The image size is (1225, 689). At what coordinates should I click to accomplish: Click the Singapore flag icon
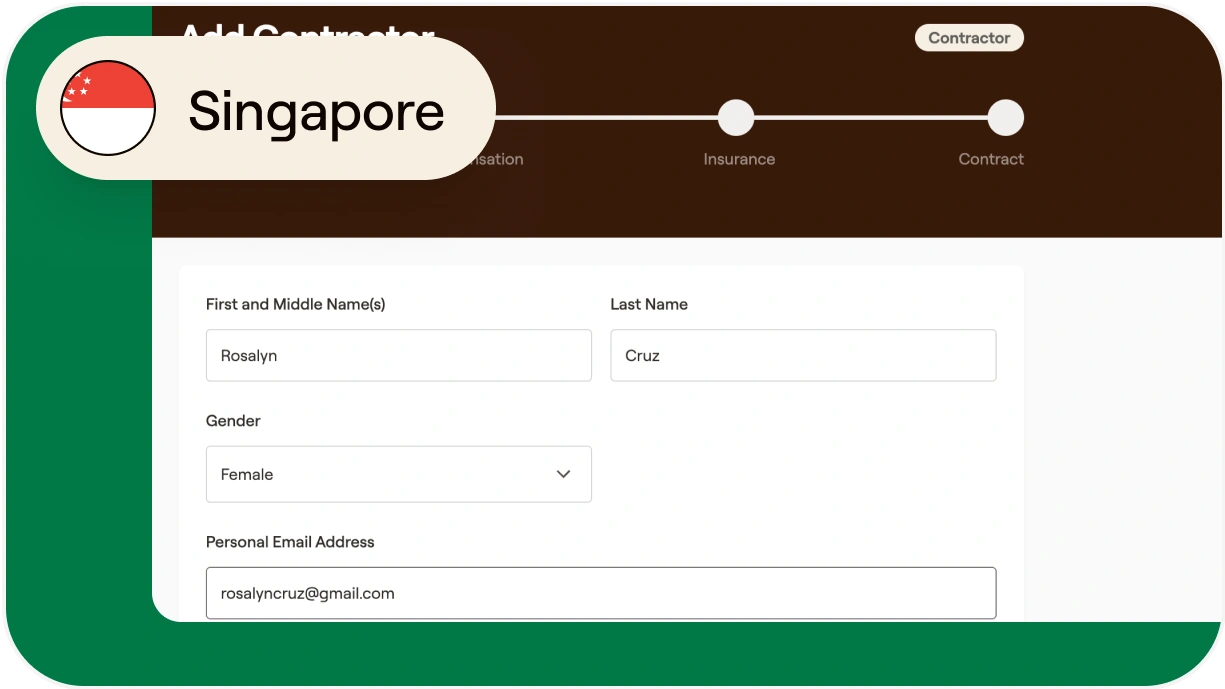point(107,108)
